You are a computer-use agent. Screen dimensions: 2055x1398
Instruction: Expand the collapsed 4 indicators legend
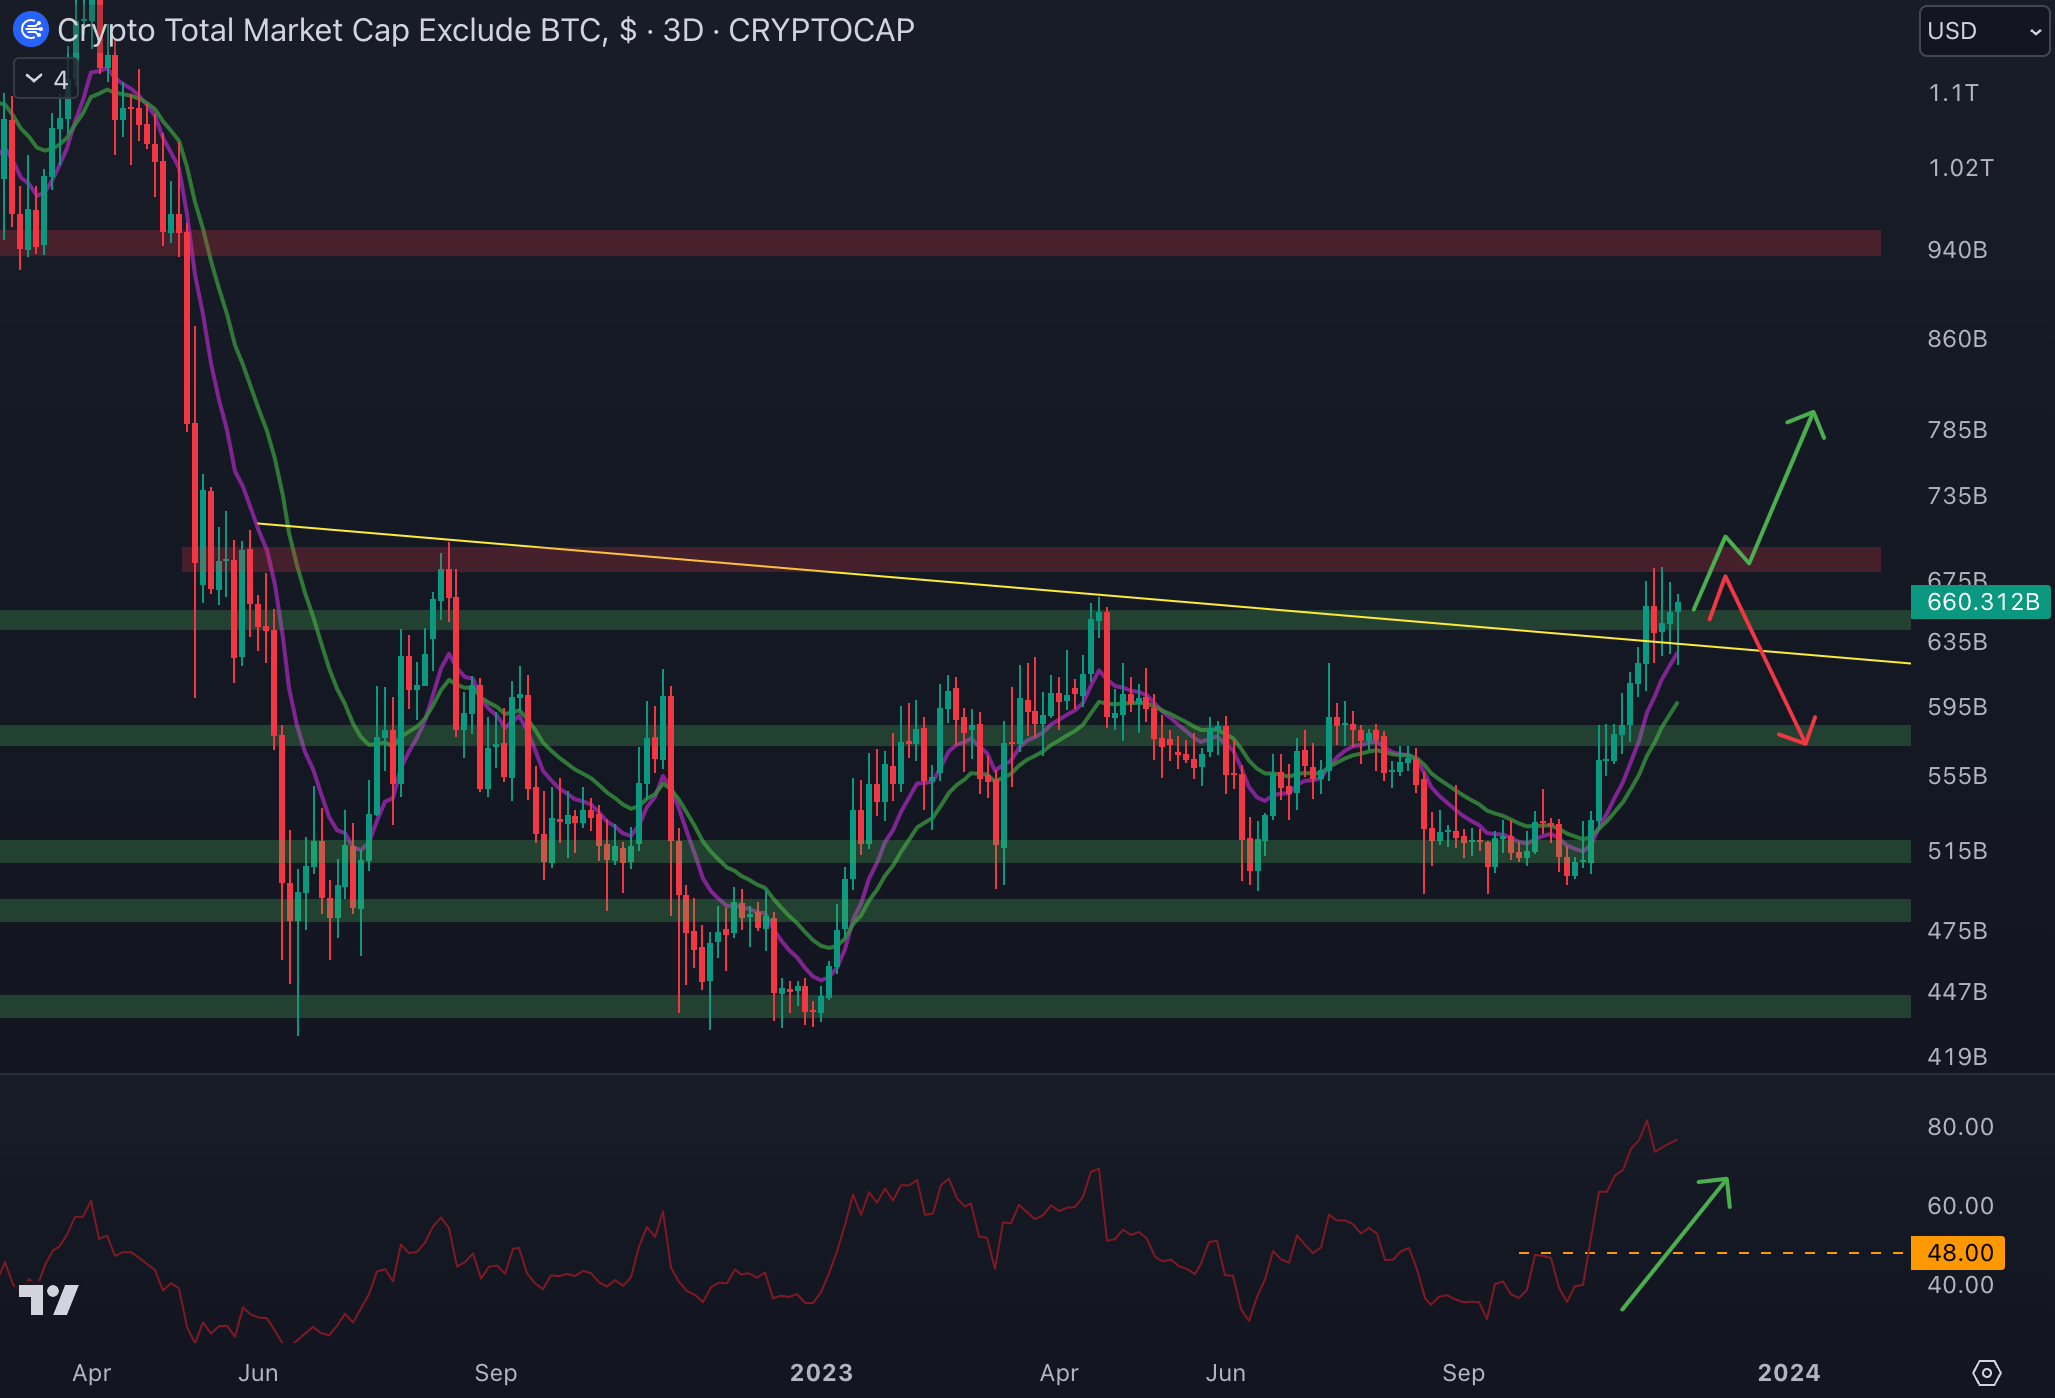tap(46, 79)
